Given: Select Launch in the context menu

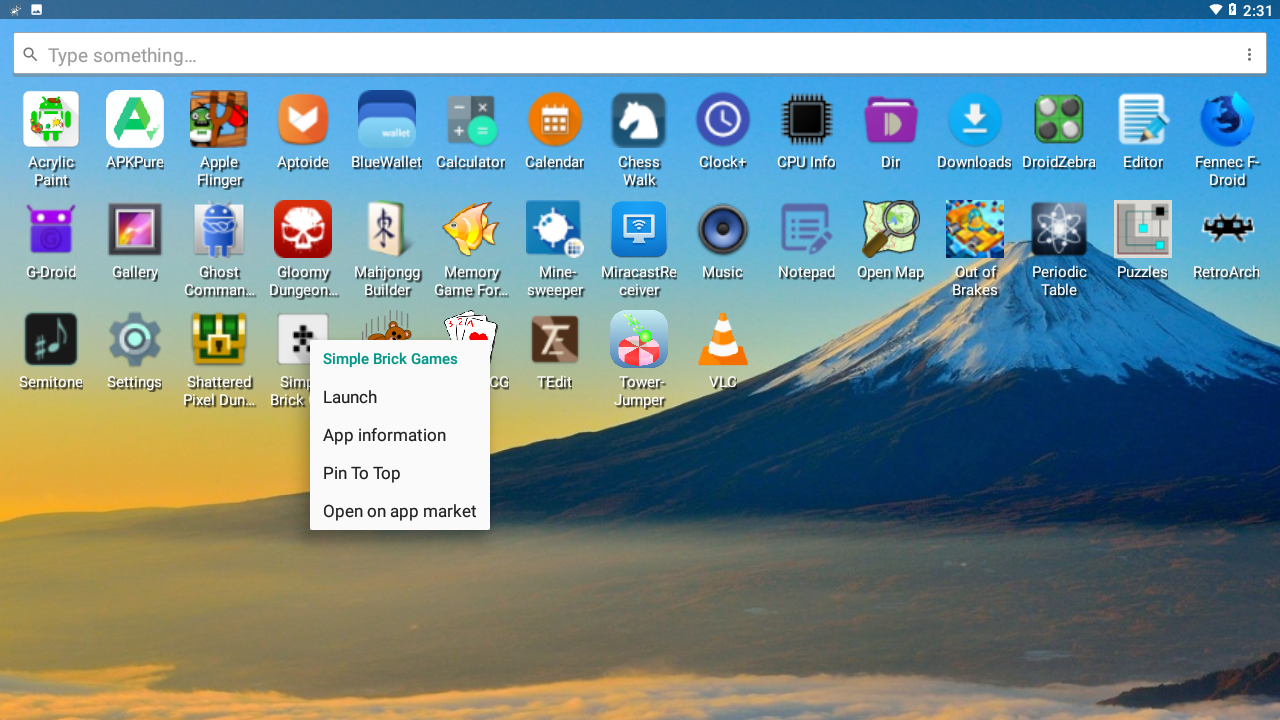Looking at the screenshot, I should point(400,397).
